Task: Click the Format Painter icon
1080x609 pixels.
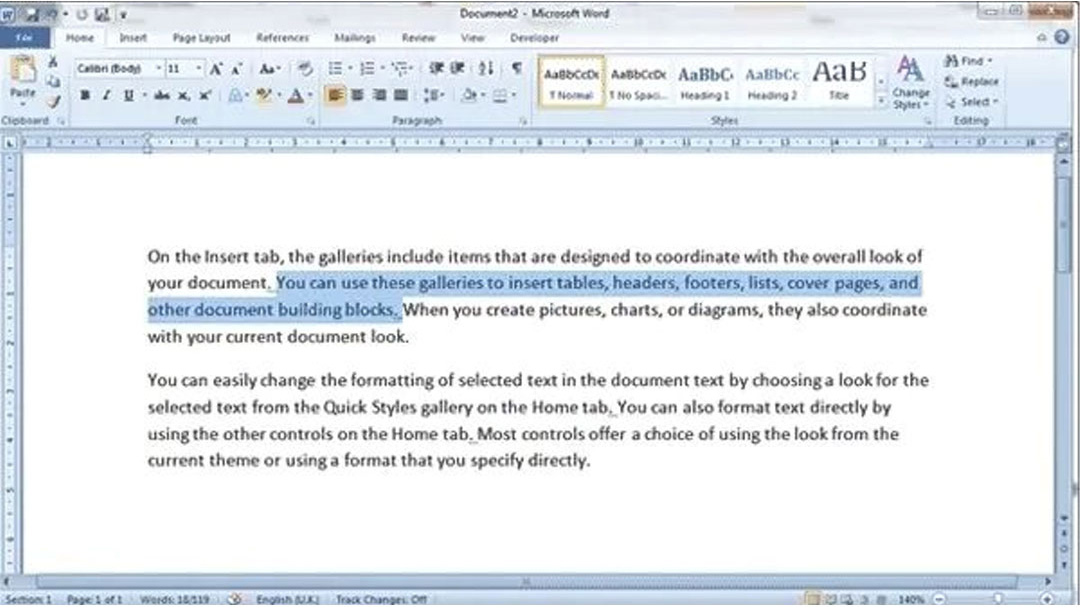Action: coord(54,101)
